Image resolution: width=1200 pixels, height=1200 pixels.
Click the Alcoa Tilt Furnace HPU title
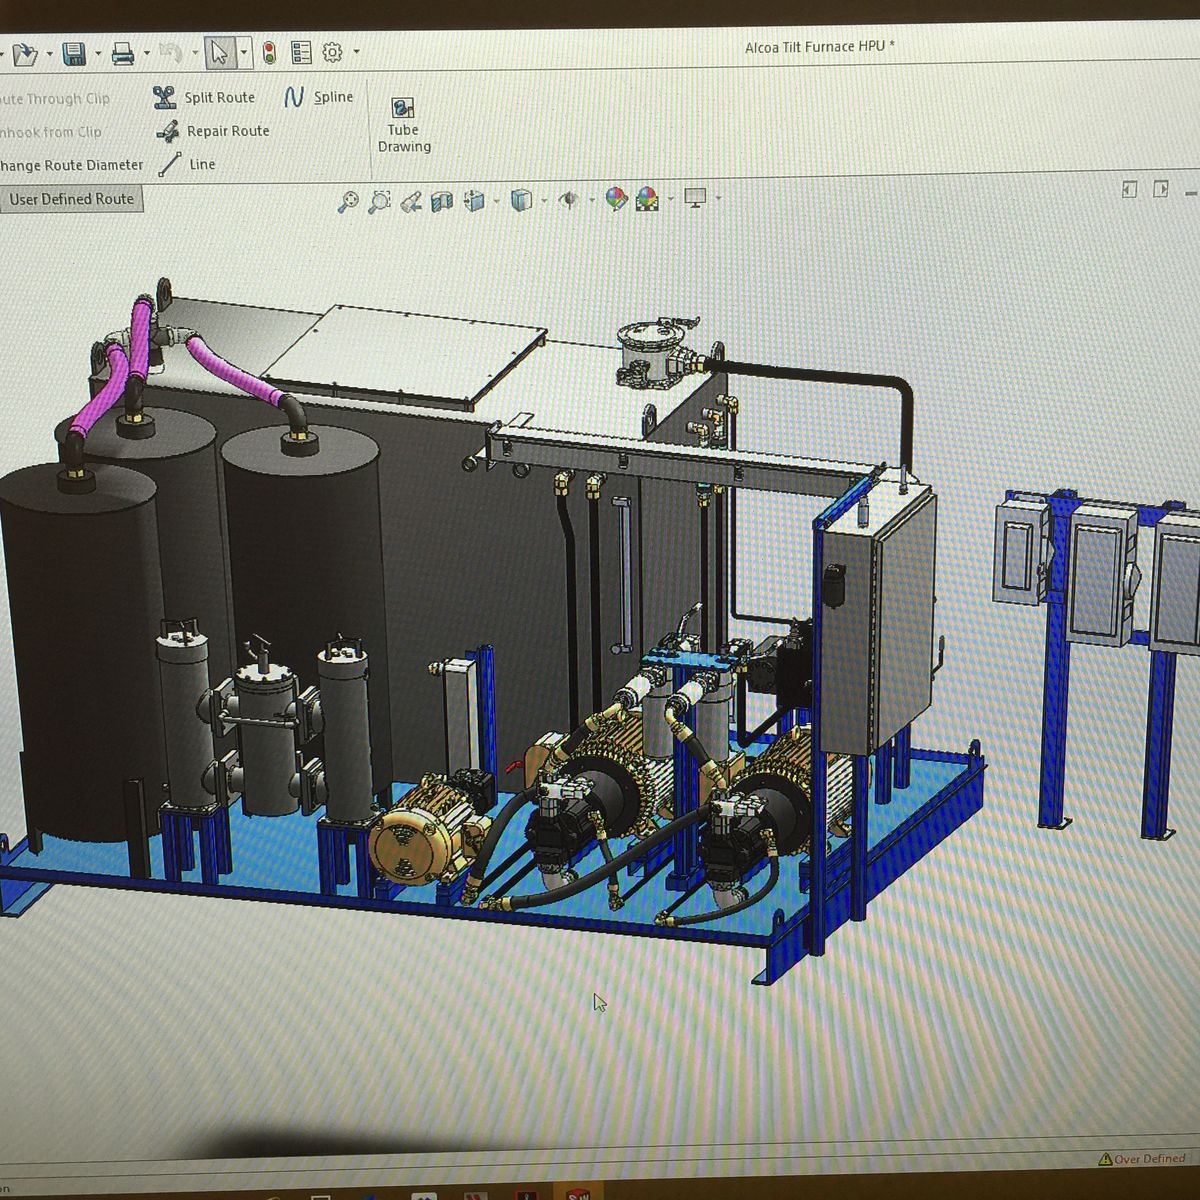[820, 47]
